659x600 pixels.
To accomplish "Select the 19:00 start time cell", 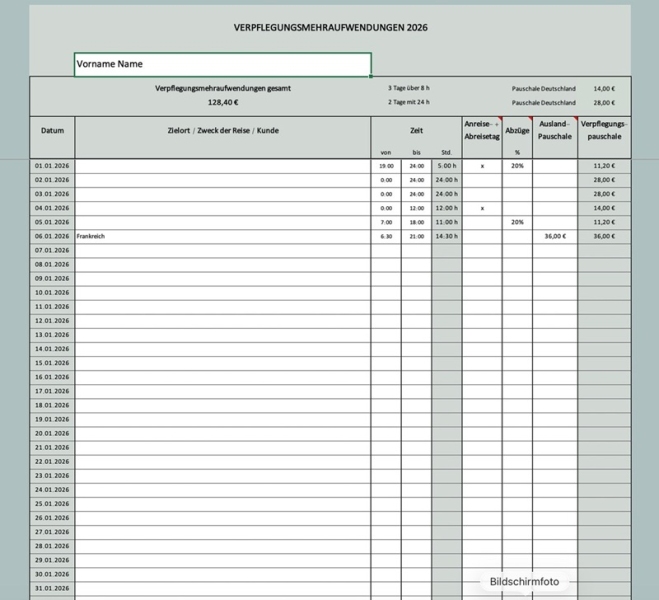I will click(386, 165).
